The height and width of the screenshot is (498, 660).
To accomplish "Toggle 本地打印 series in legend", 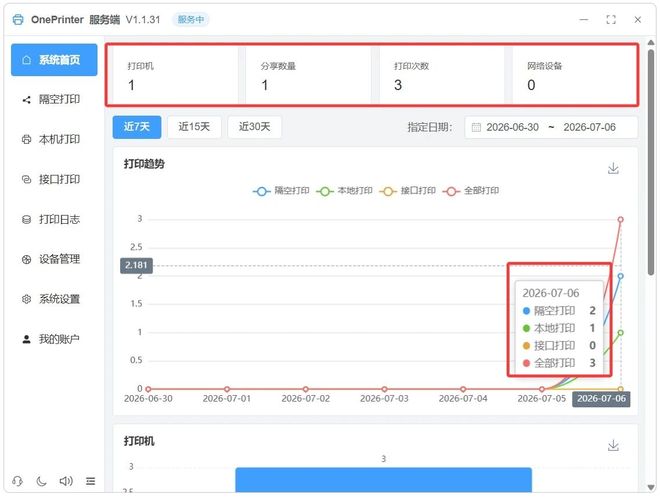I will click(344, 191).
